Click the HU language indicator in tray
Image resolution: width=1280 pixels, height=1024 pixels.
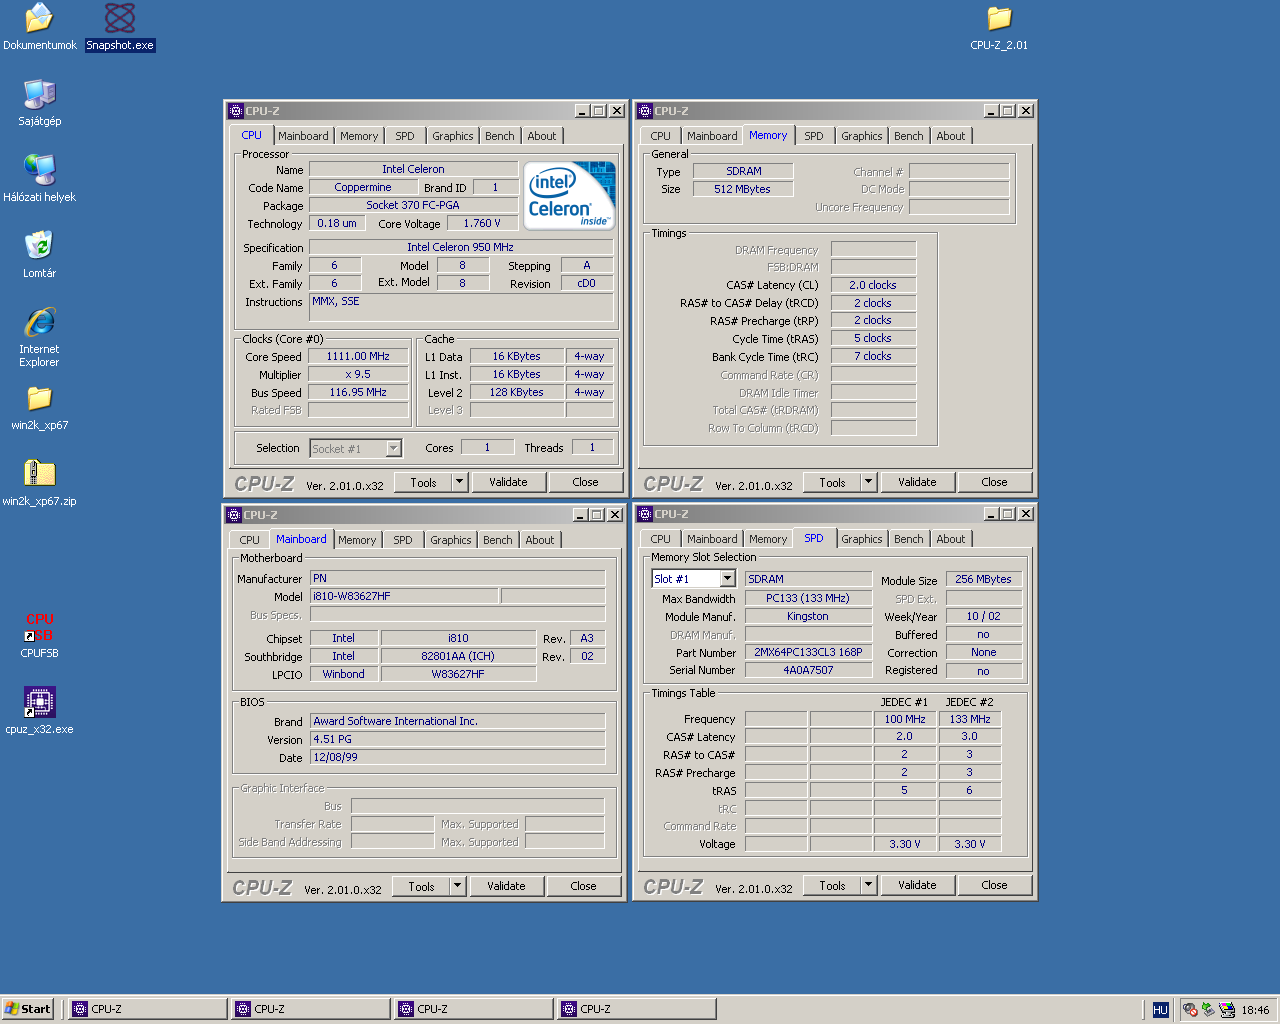pyautogui.click(x=1160, y=1010)
